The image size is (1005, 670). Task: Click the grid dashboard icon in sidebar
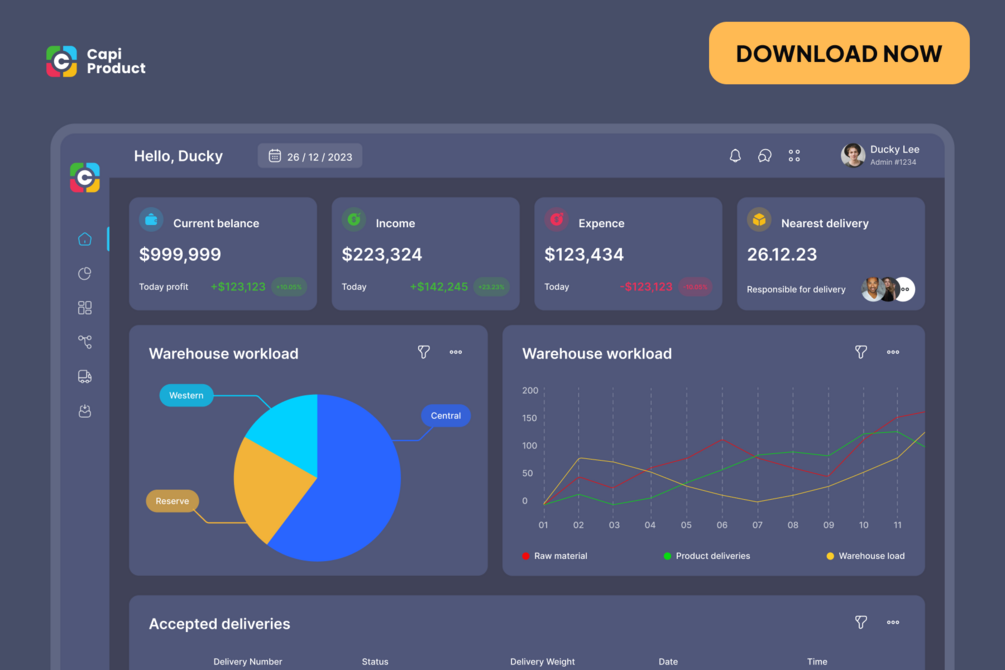click(85, 307)
